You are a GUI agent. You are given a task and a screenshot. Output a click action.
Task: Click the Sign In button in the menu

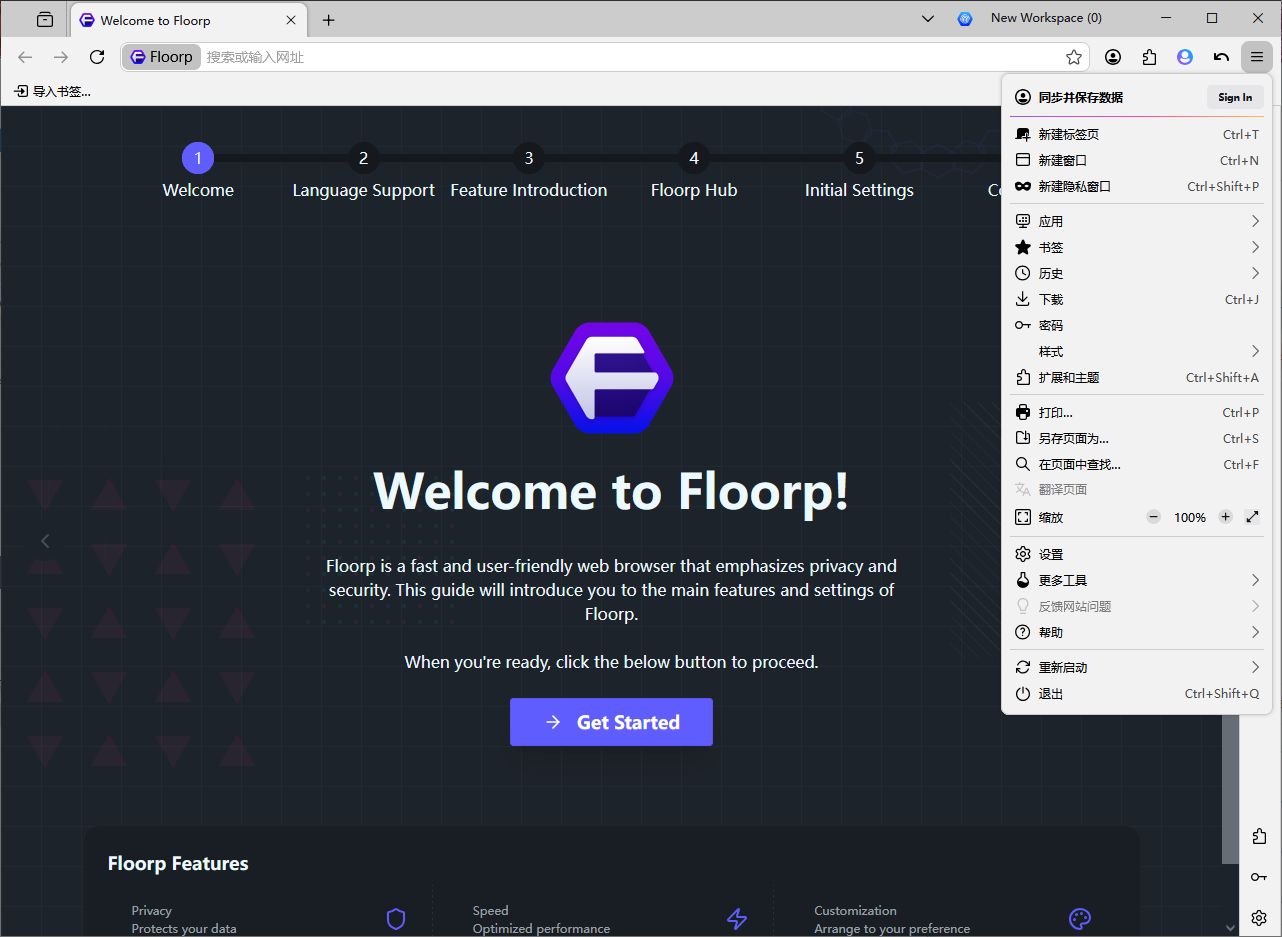point(1235,97)
